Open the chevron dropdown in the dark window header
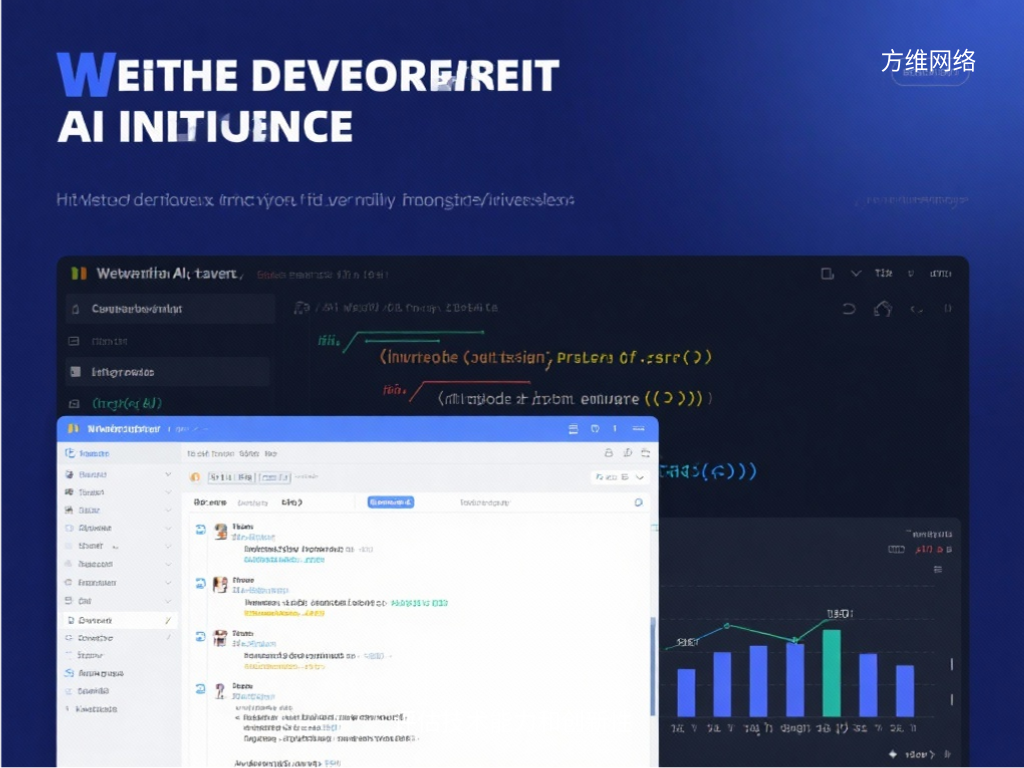Viewport: 1024px width, 768px height. click(855, 273)
